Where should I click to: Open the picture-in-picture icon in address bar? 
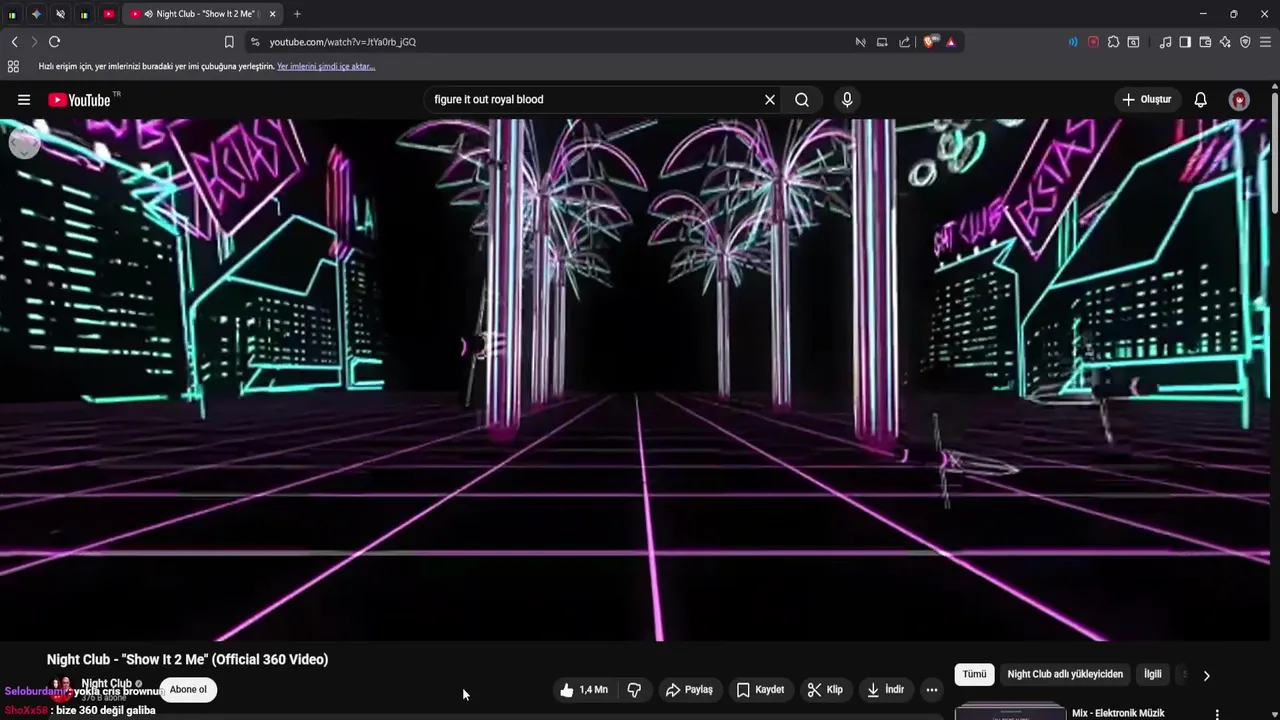[882, 42]
